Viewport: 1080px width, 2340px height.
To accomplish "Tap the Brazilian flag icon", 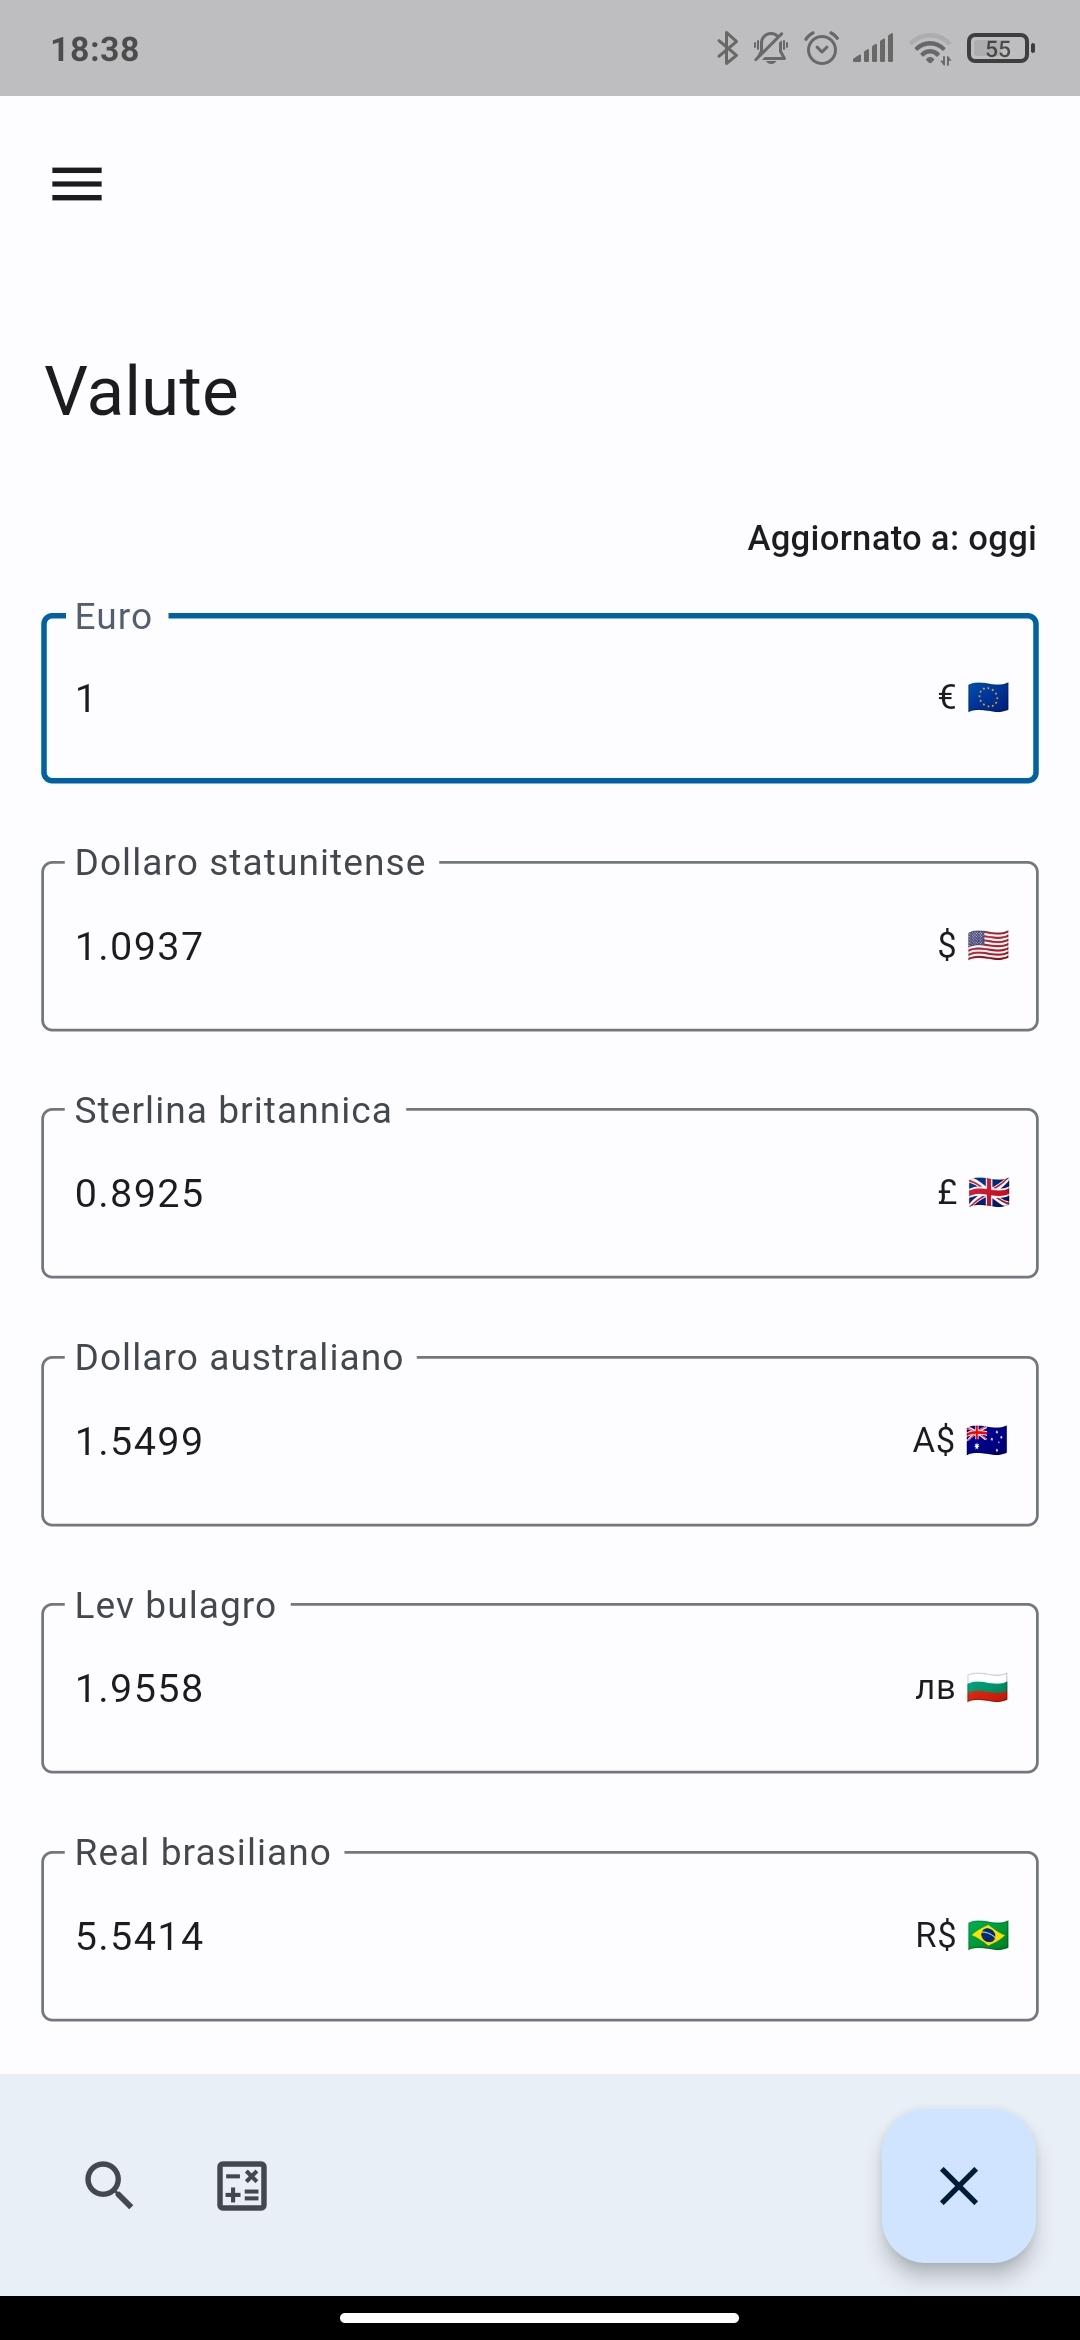I will coord(988,1935).
